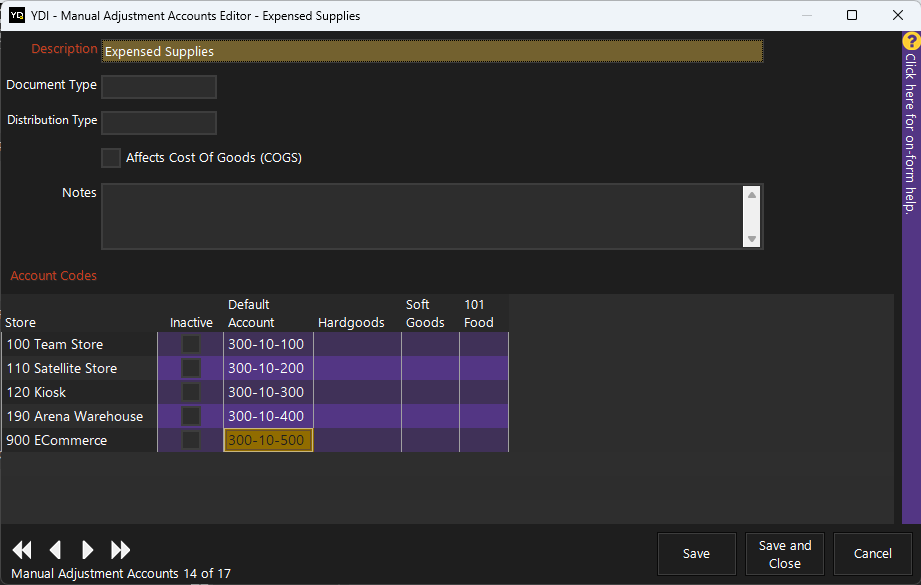The image size is (921, 585).
Task: Click the YDI app icon in title bar
Action: click(17, 16)
